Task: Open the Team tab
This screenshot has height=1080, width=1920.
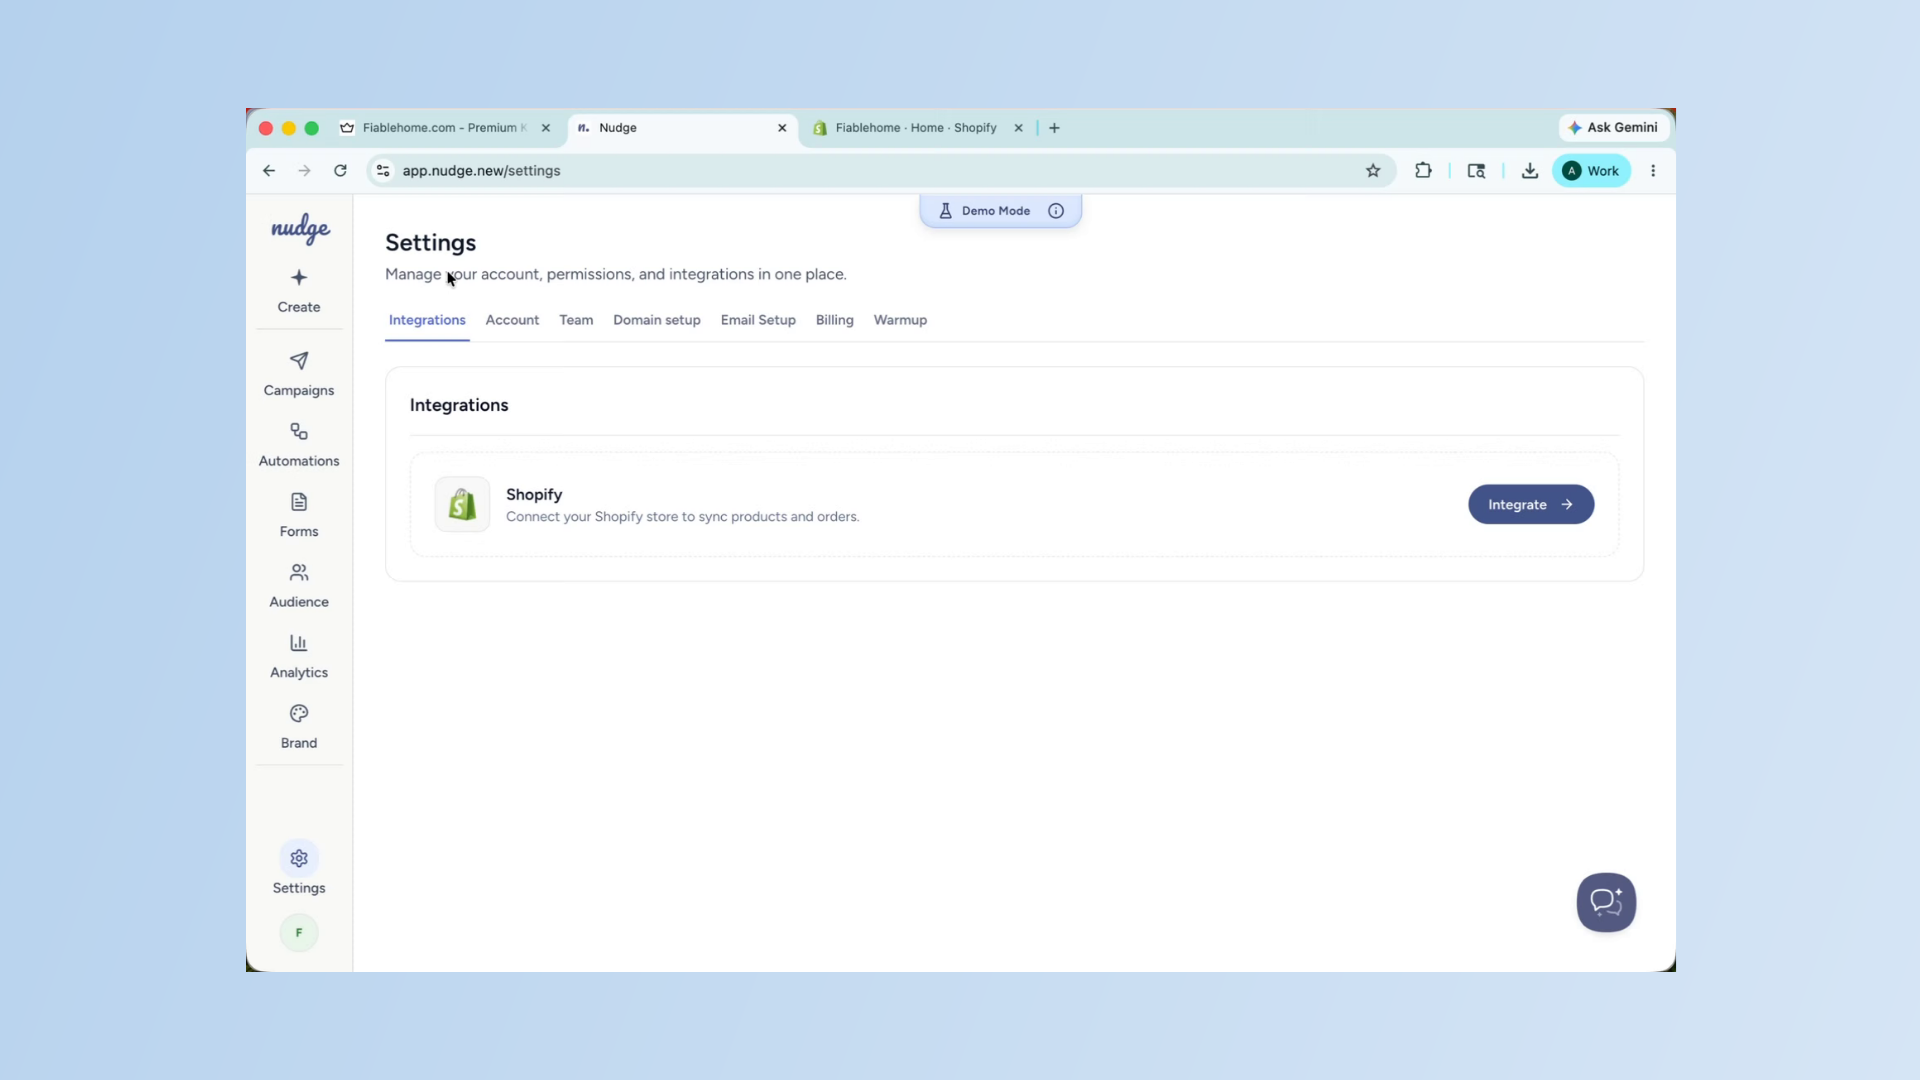Action: [576, 320]
